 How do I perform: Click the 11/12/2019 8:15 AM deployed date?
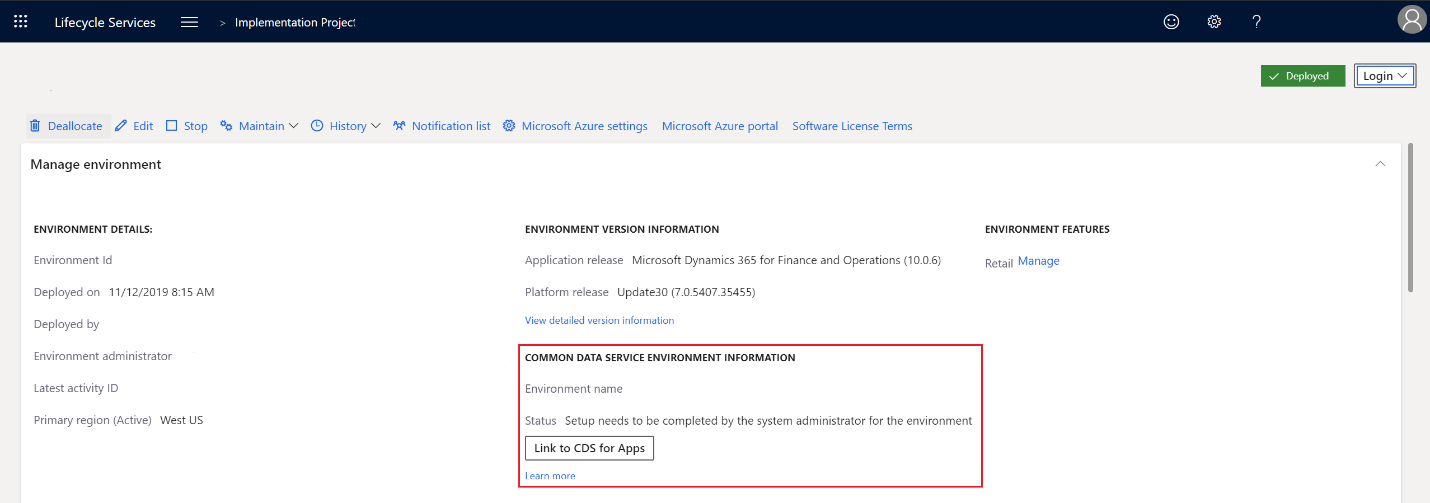(x=162, y=292)
